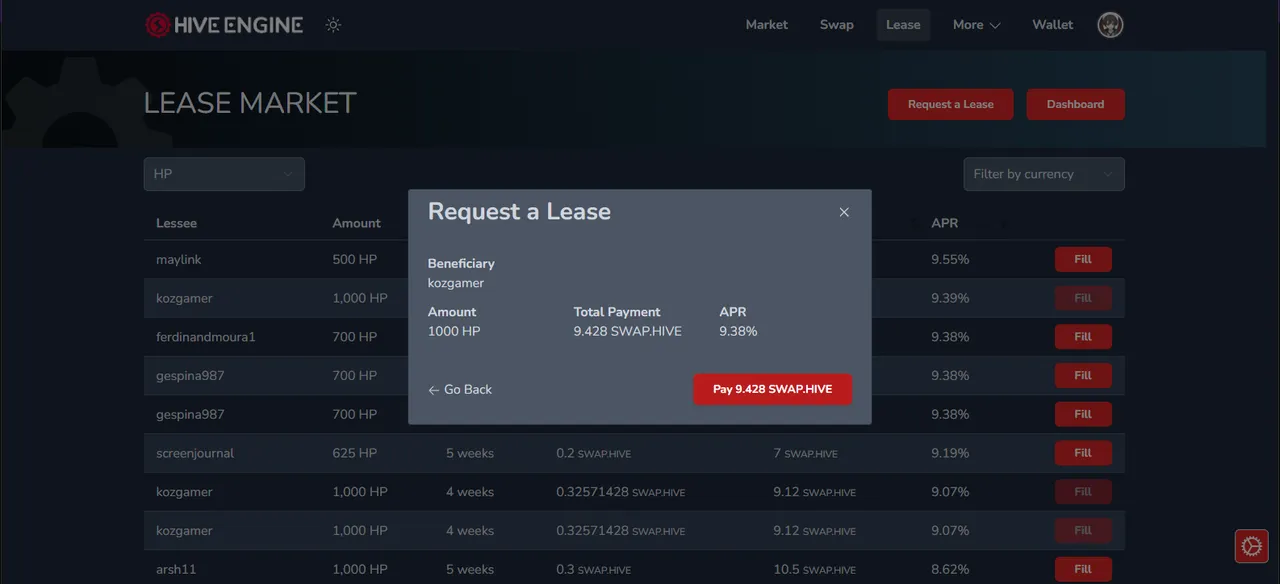Fill the maylink lease request
The width and height of the screenshot is (1280, 584).
coord(1083,260)
